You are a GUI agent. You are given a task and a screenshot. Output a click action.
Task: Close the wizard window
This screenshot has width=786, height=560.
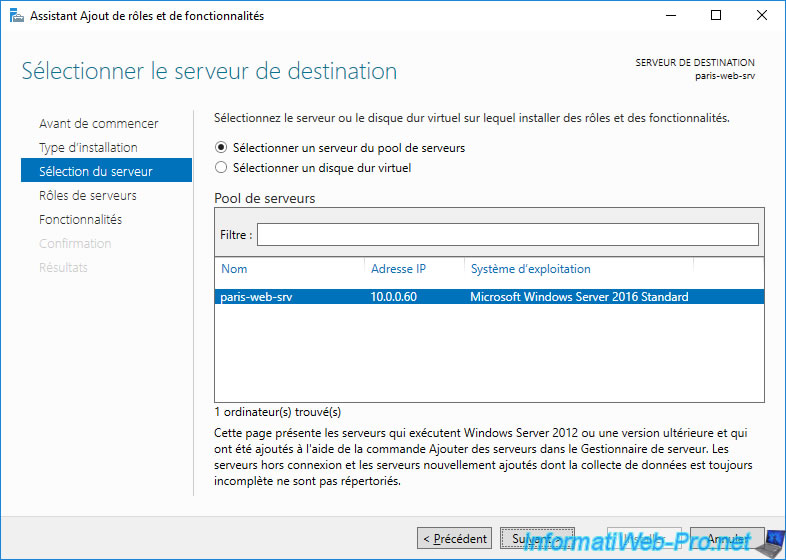point(761,16)
